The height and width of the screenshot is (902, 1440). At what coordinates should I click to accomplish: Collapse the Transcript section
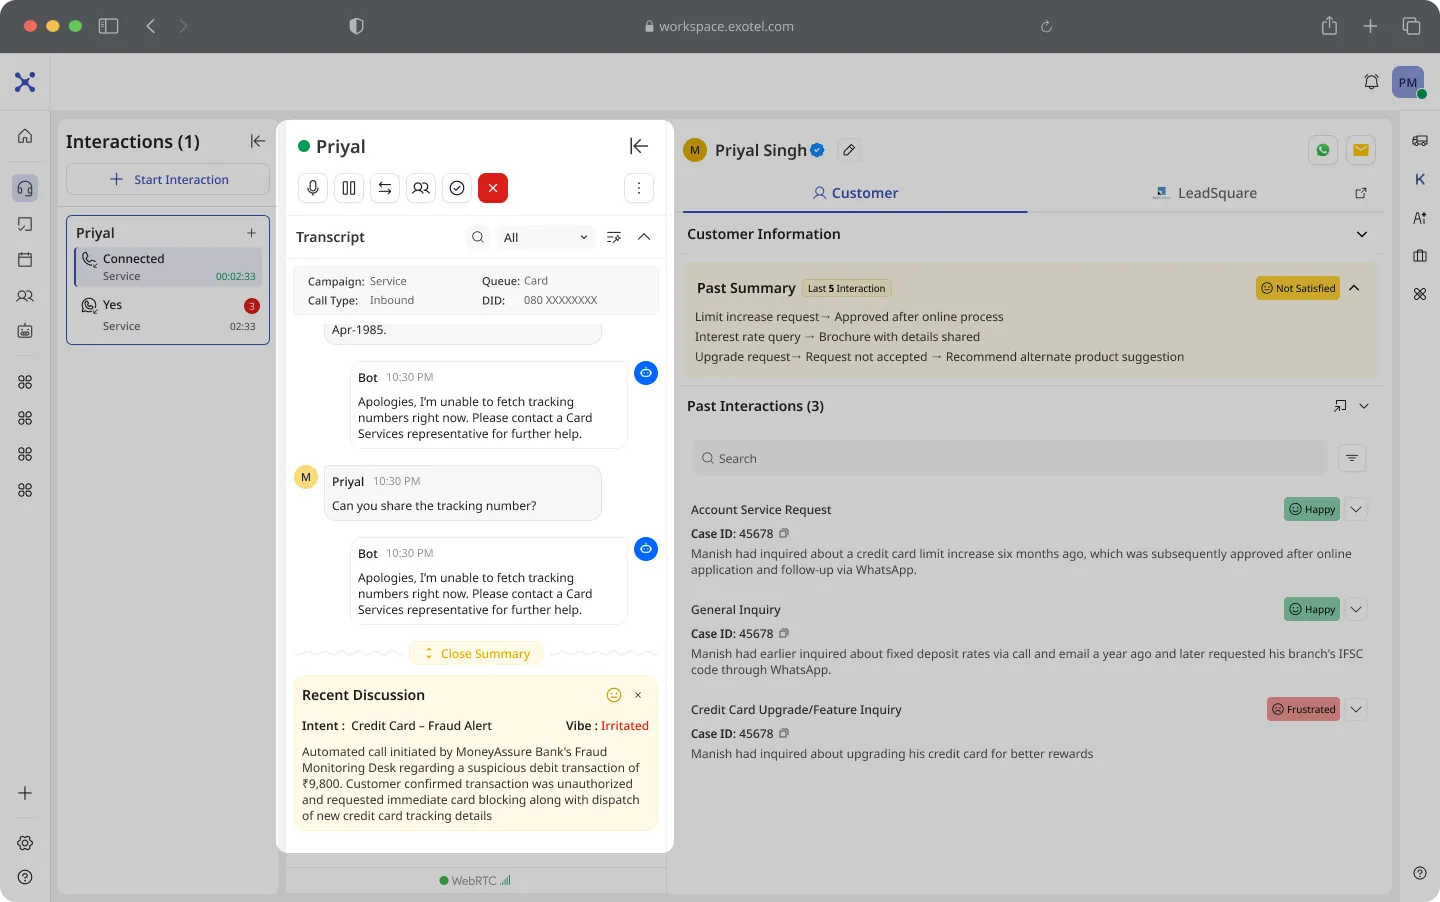click(644, 237)
